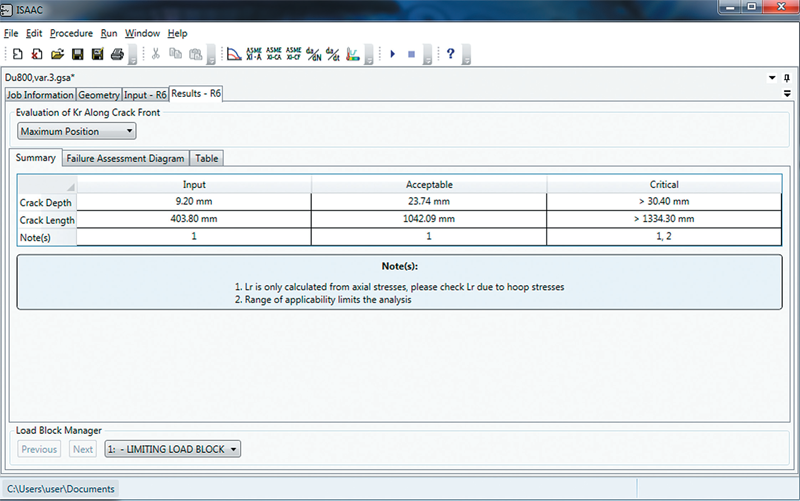
Task: Open the LIMITING LOAD BLOCK dropdown
Action: click(x=172, y=449)
